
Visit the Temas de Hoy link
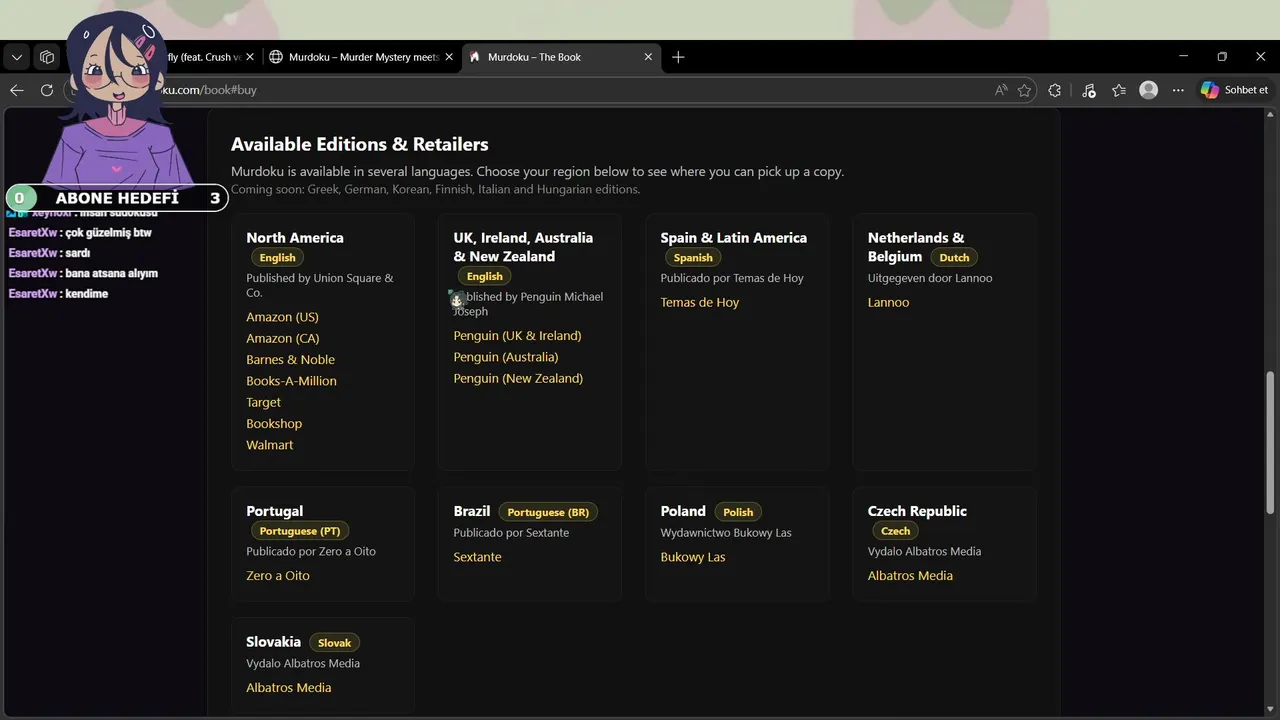point(699,302)
